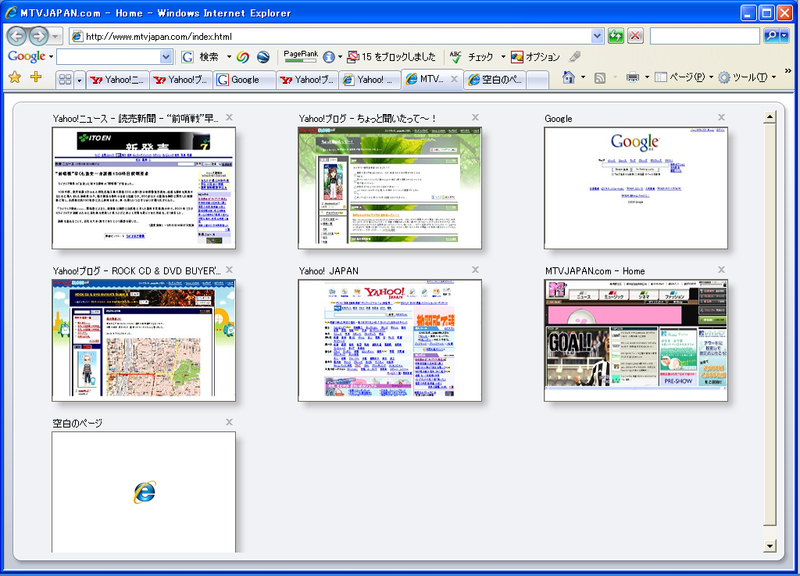Image resolution: width=800 pixels, height=576 pixels.
Task: Toggle the Quick Tabs grid button
Action: 65,79
